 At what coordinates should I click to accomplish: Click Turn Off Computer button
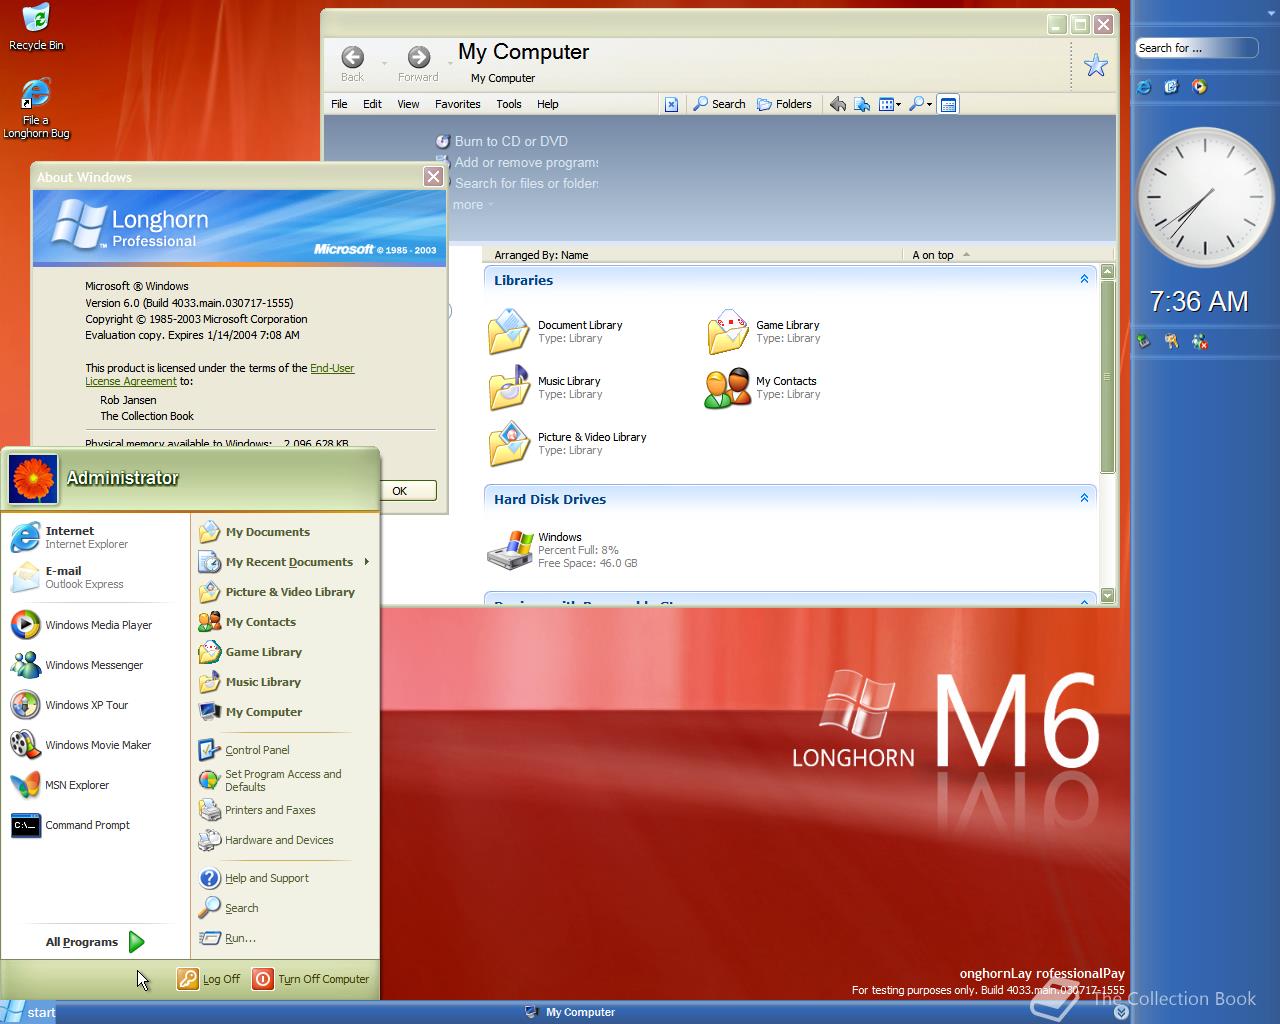[312, 979]
